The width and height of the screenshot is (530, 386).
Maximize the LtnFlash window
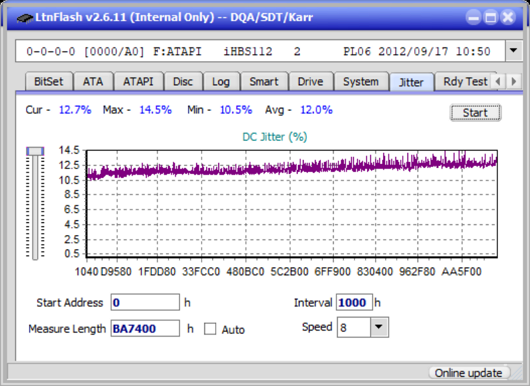(491, 17)
